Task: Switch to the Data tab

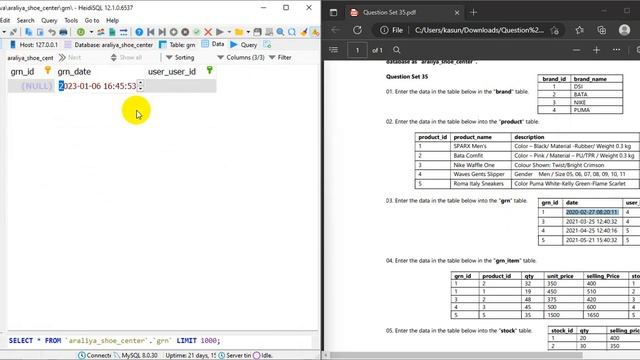Action: (x=213, y=44)
